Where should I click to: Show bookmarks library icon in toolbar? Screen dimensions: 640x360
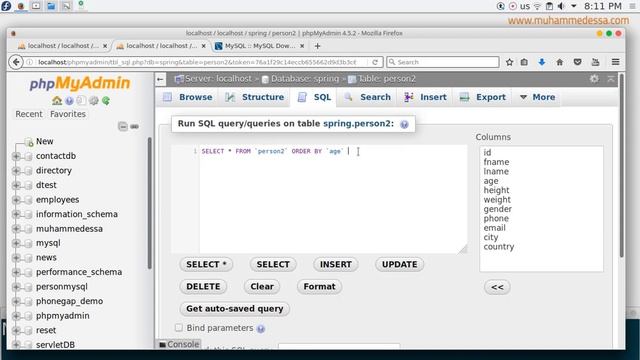click(524, 62)
